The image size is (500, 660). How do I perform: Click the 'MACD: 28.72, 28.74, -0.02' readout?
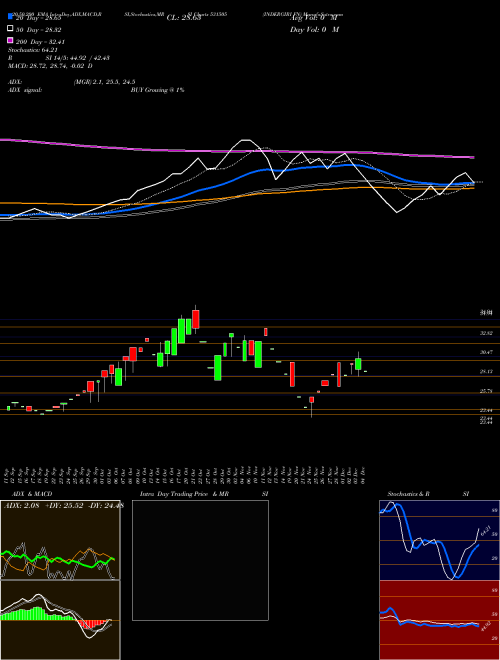[x=47, y=66]
